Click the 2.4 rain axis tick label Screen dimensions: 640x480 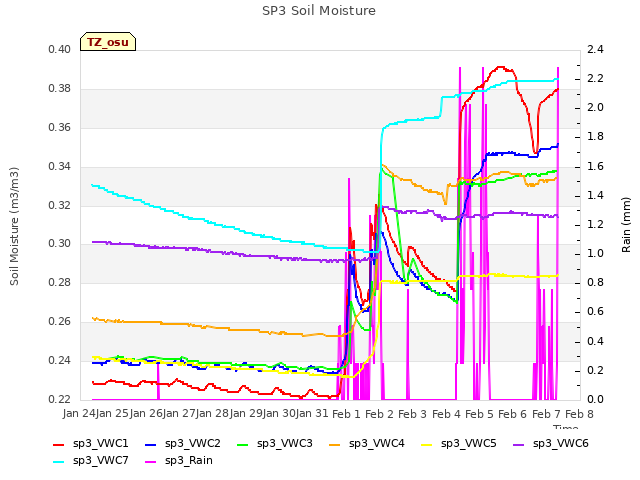pos(595,50)
